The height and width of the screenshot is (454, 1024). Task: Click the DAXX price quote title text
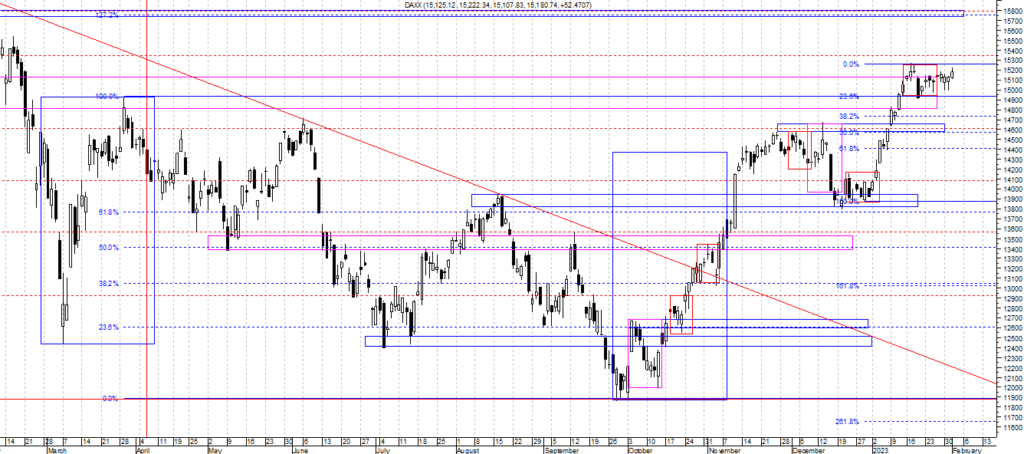click(x=498, y=5)
